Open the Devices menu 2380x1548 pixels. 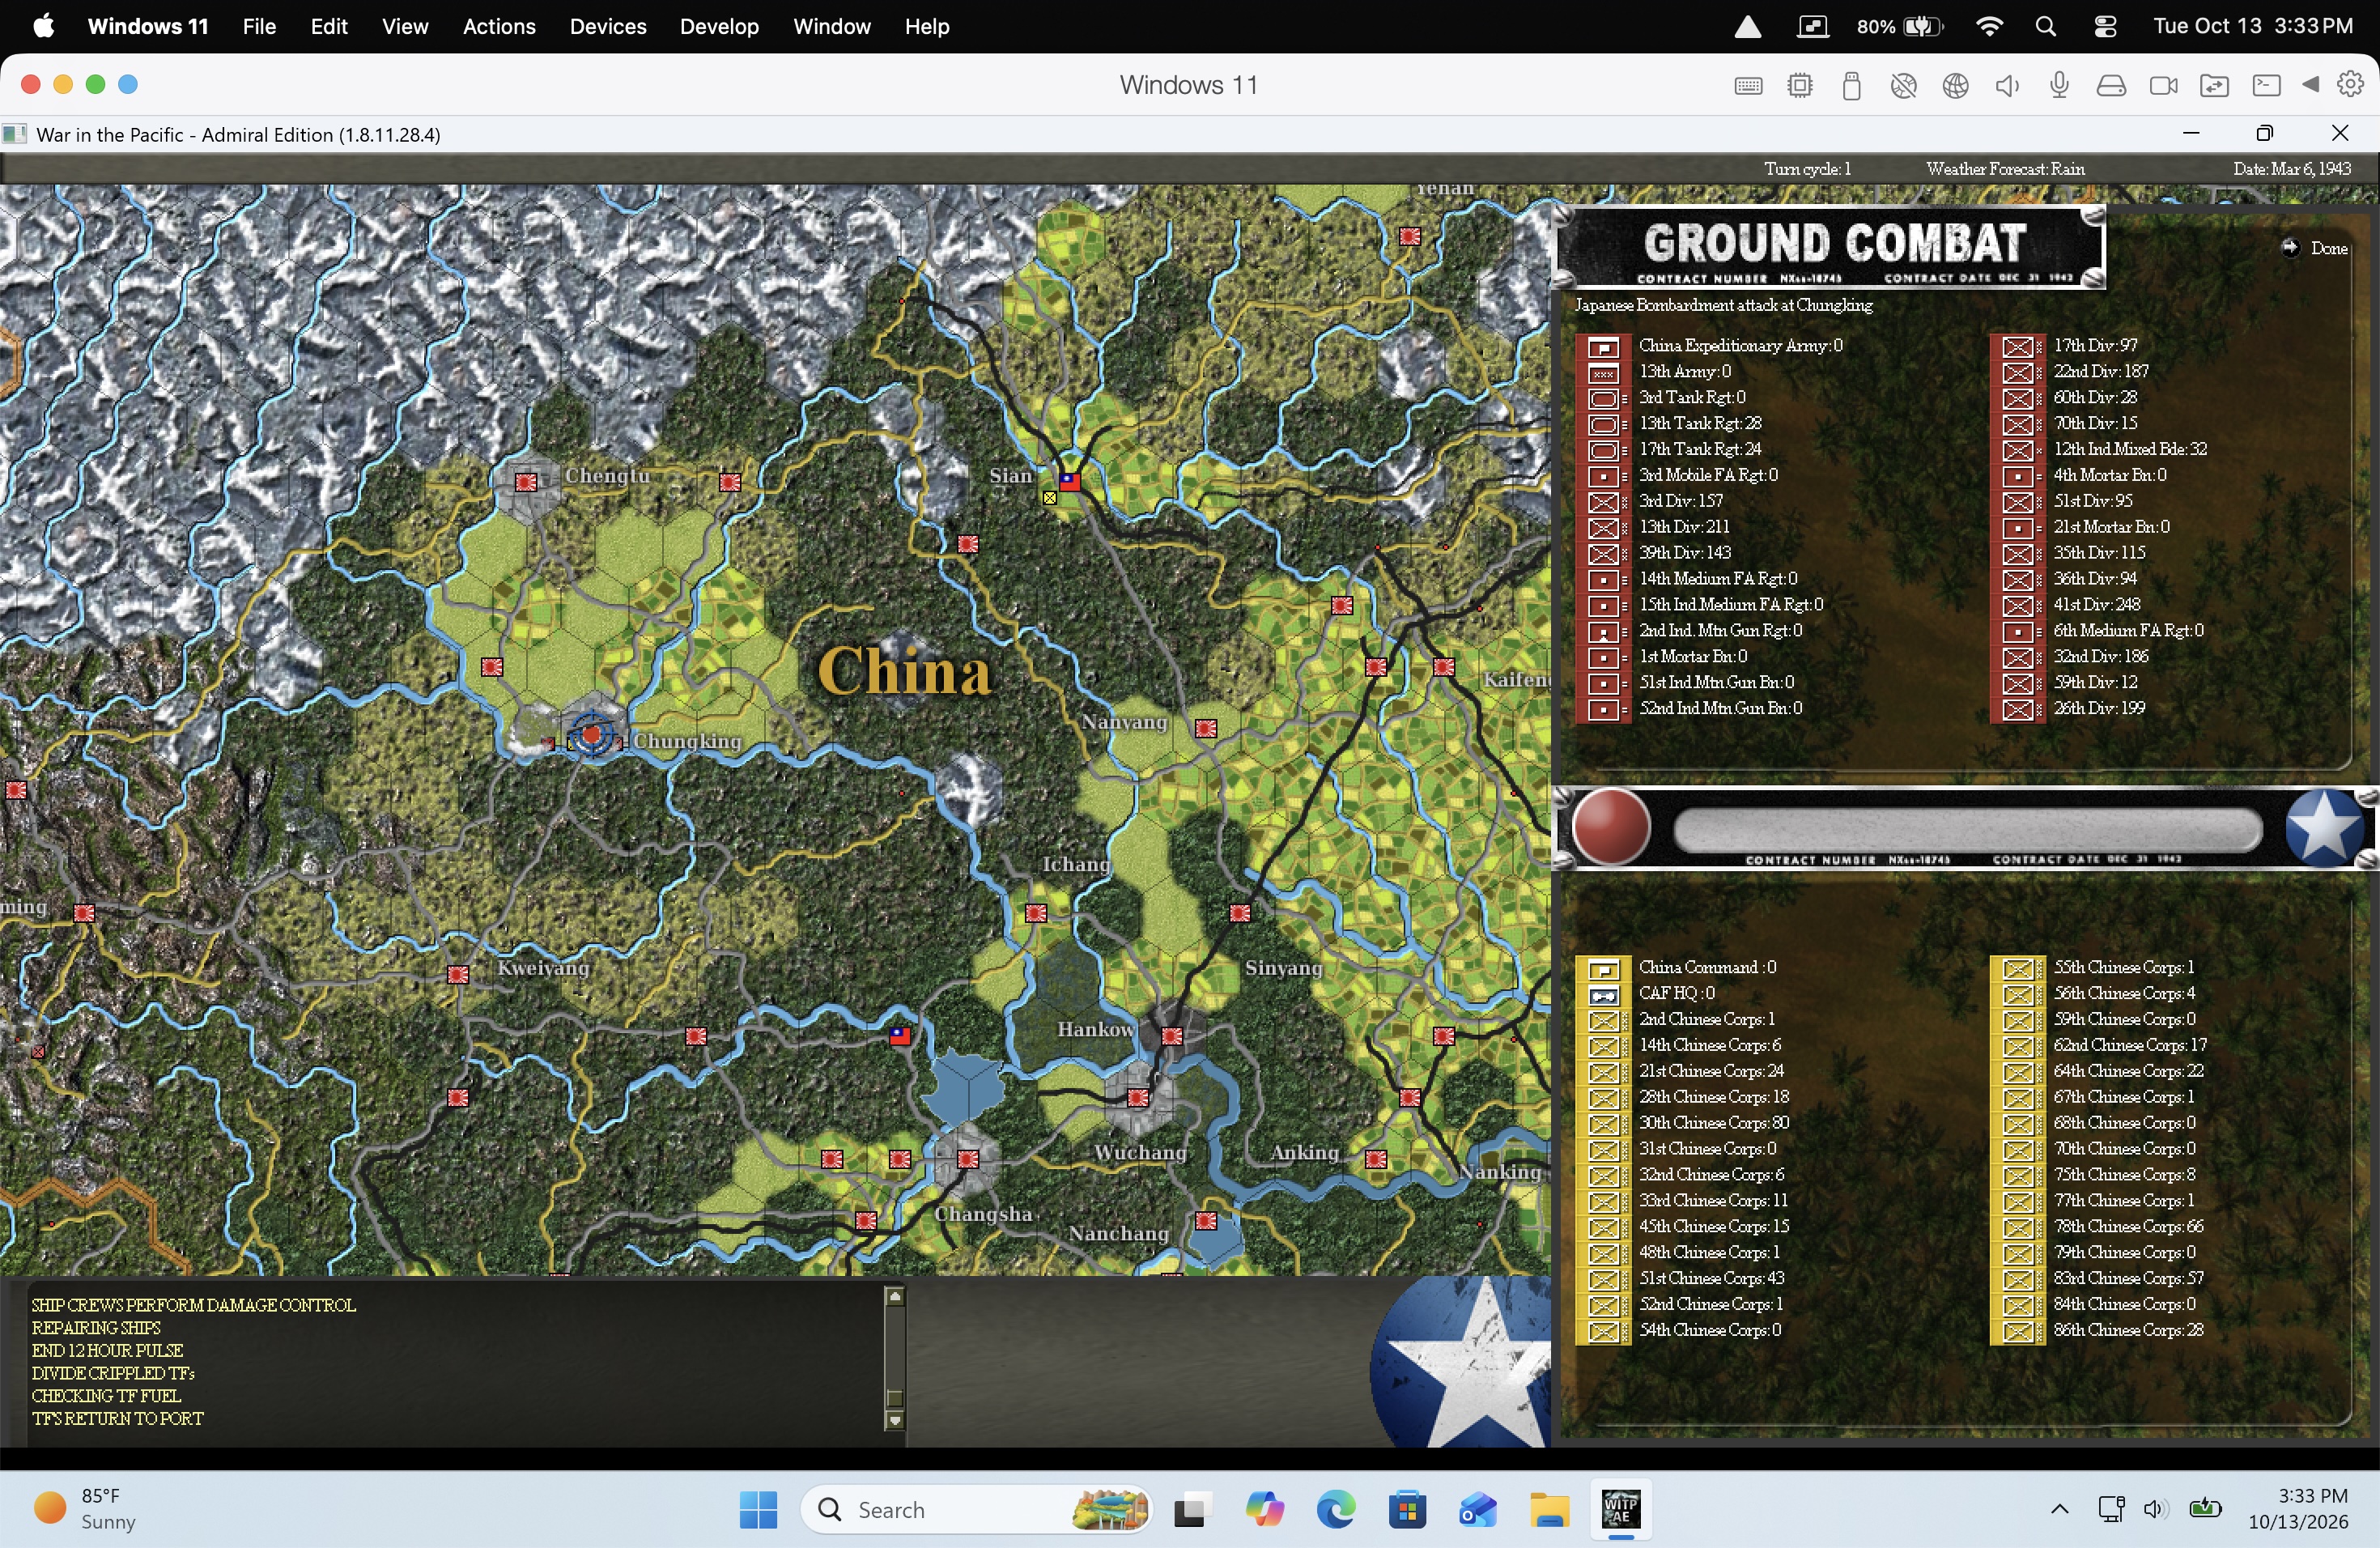click(x=608, y=27)
